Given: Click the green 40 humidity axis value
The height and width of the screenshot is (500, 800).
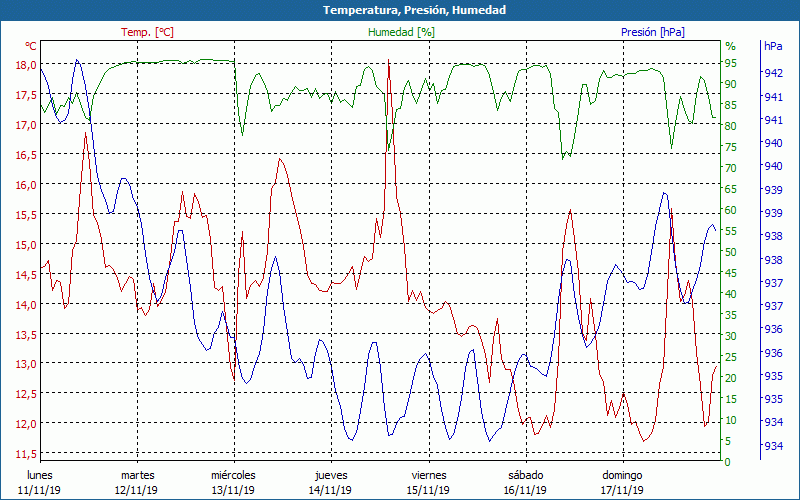Looking at the screenshot, I should [731, 294].
